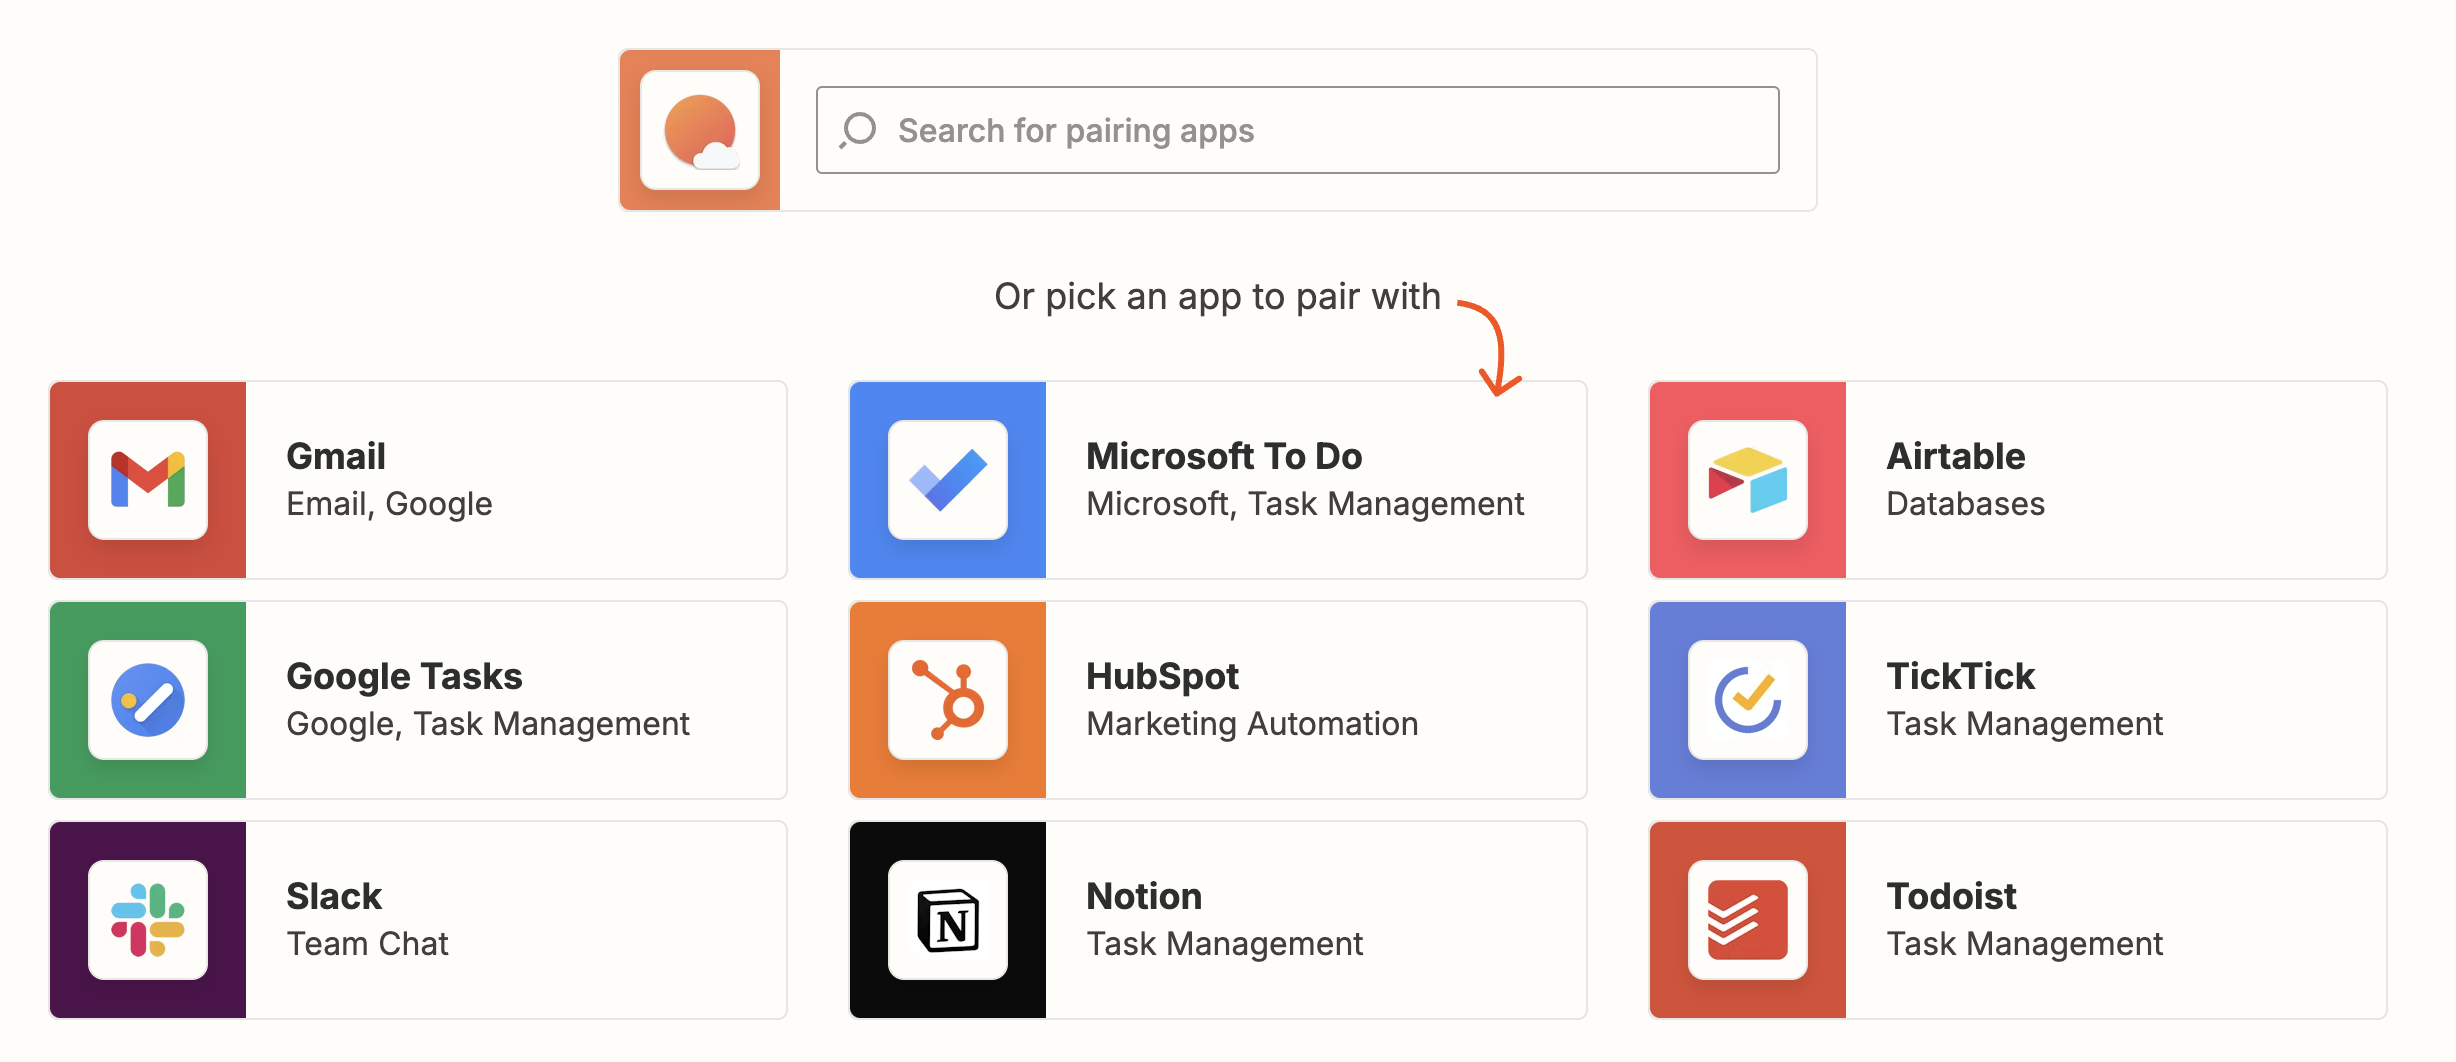2456x1062 pixels.
Task: Click the Google Tasks app icon
Action: tap(148, 700)
